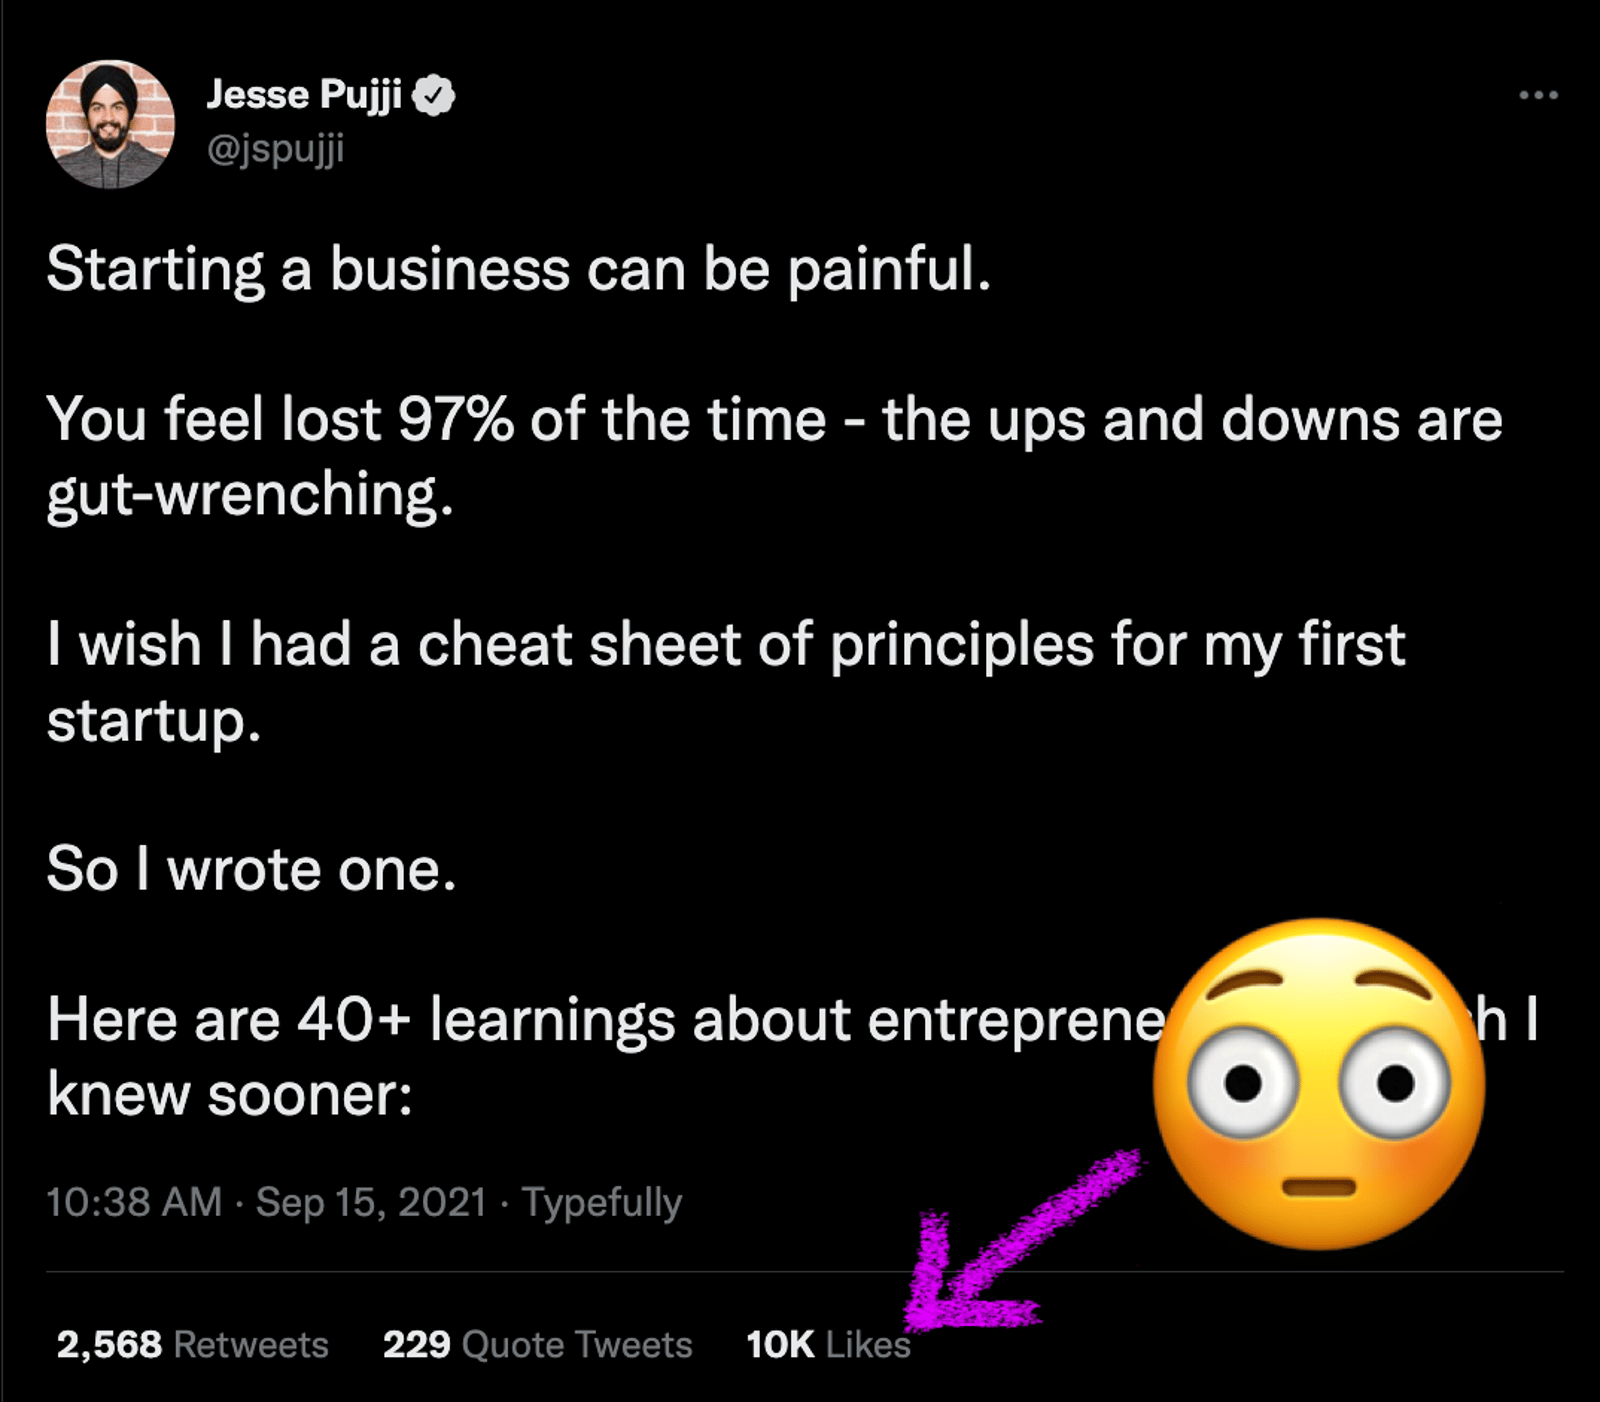
Task: Click the blue verified checkmark badge
Action: (435, 96)
